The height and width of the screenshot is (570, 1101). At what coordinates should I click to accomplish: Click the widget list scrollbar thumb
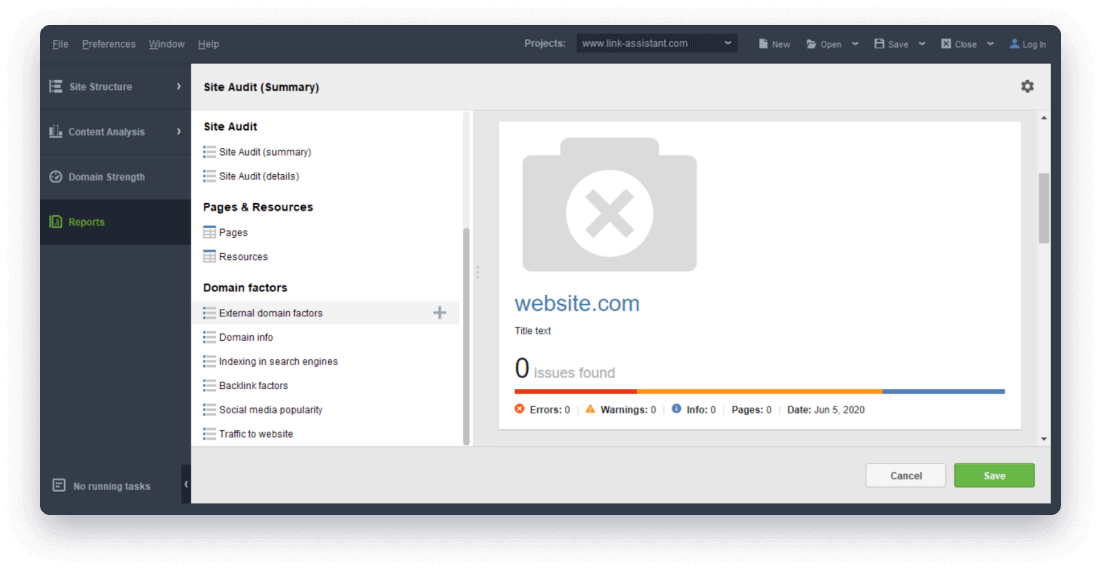(x=466, y=336)
